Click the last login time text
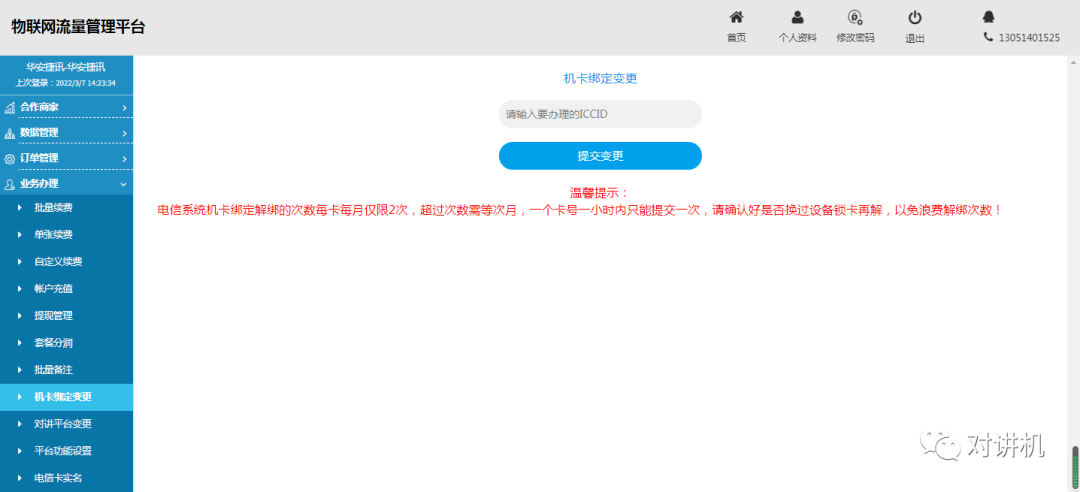Screen dimensions: 1080x492 tap(66, 83)
